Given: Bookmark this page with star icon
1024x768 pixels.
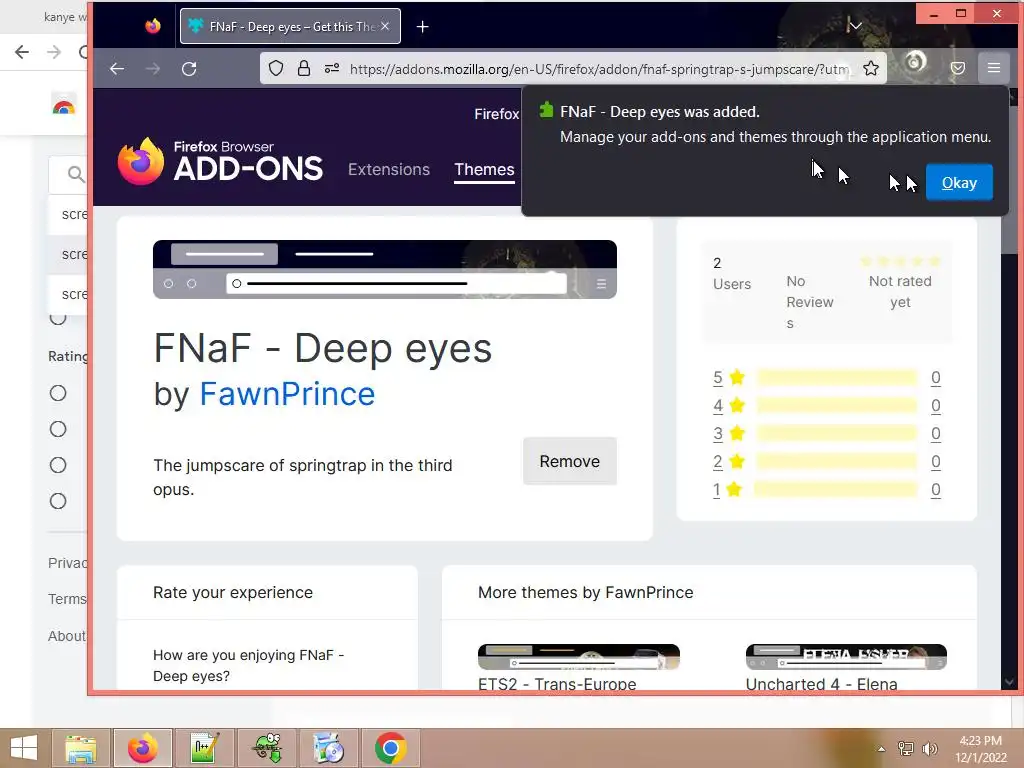Looking at the screenshot, I should (x=871, y=68).
